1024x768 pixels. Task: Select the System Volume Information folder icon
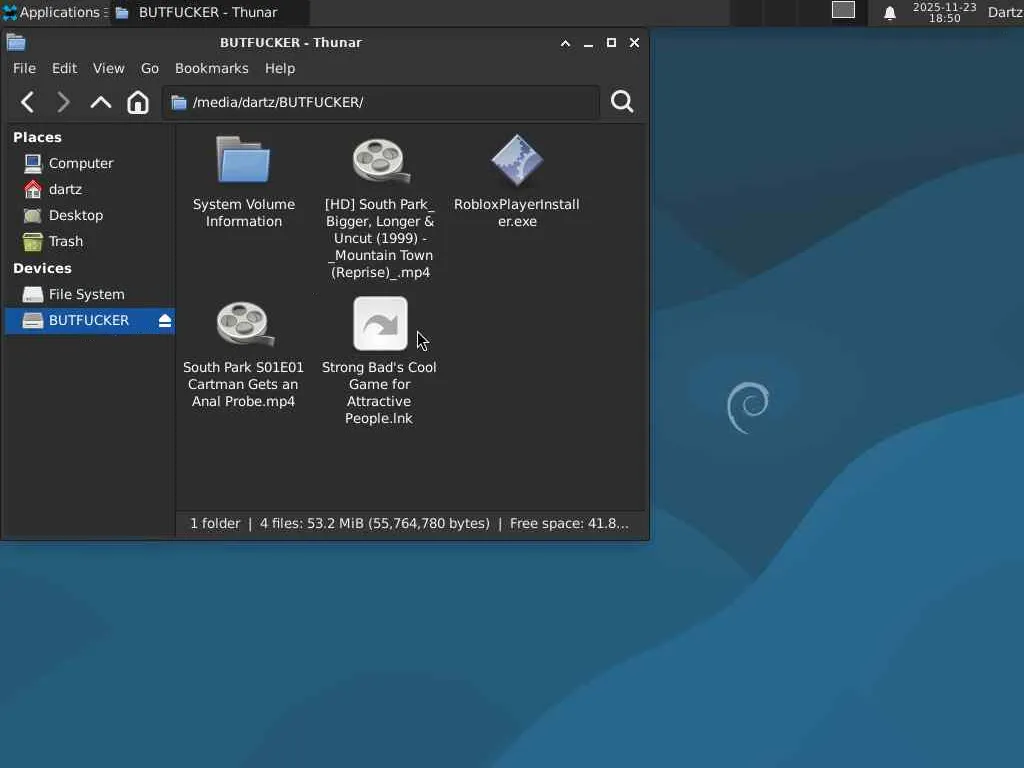point(243,159)
